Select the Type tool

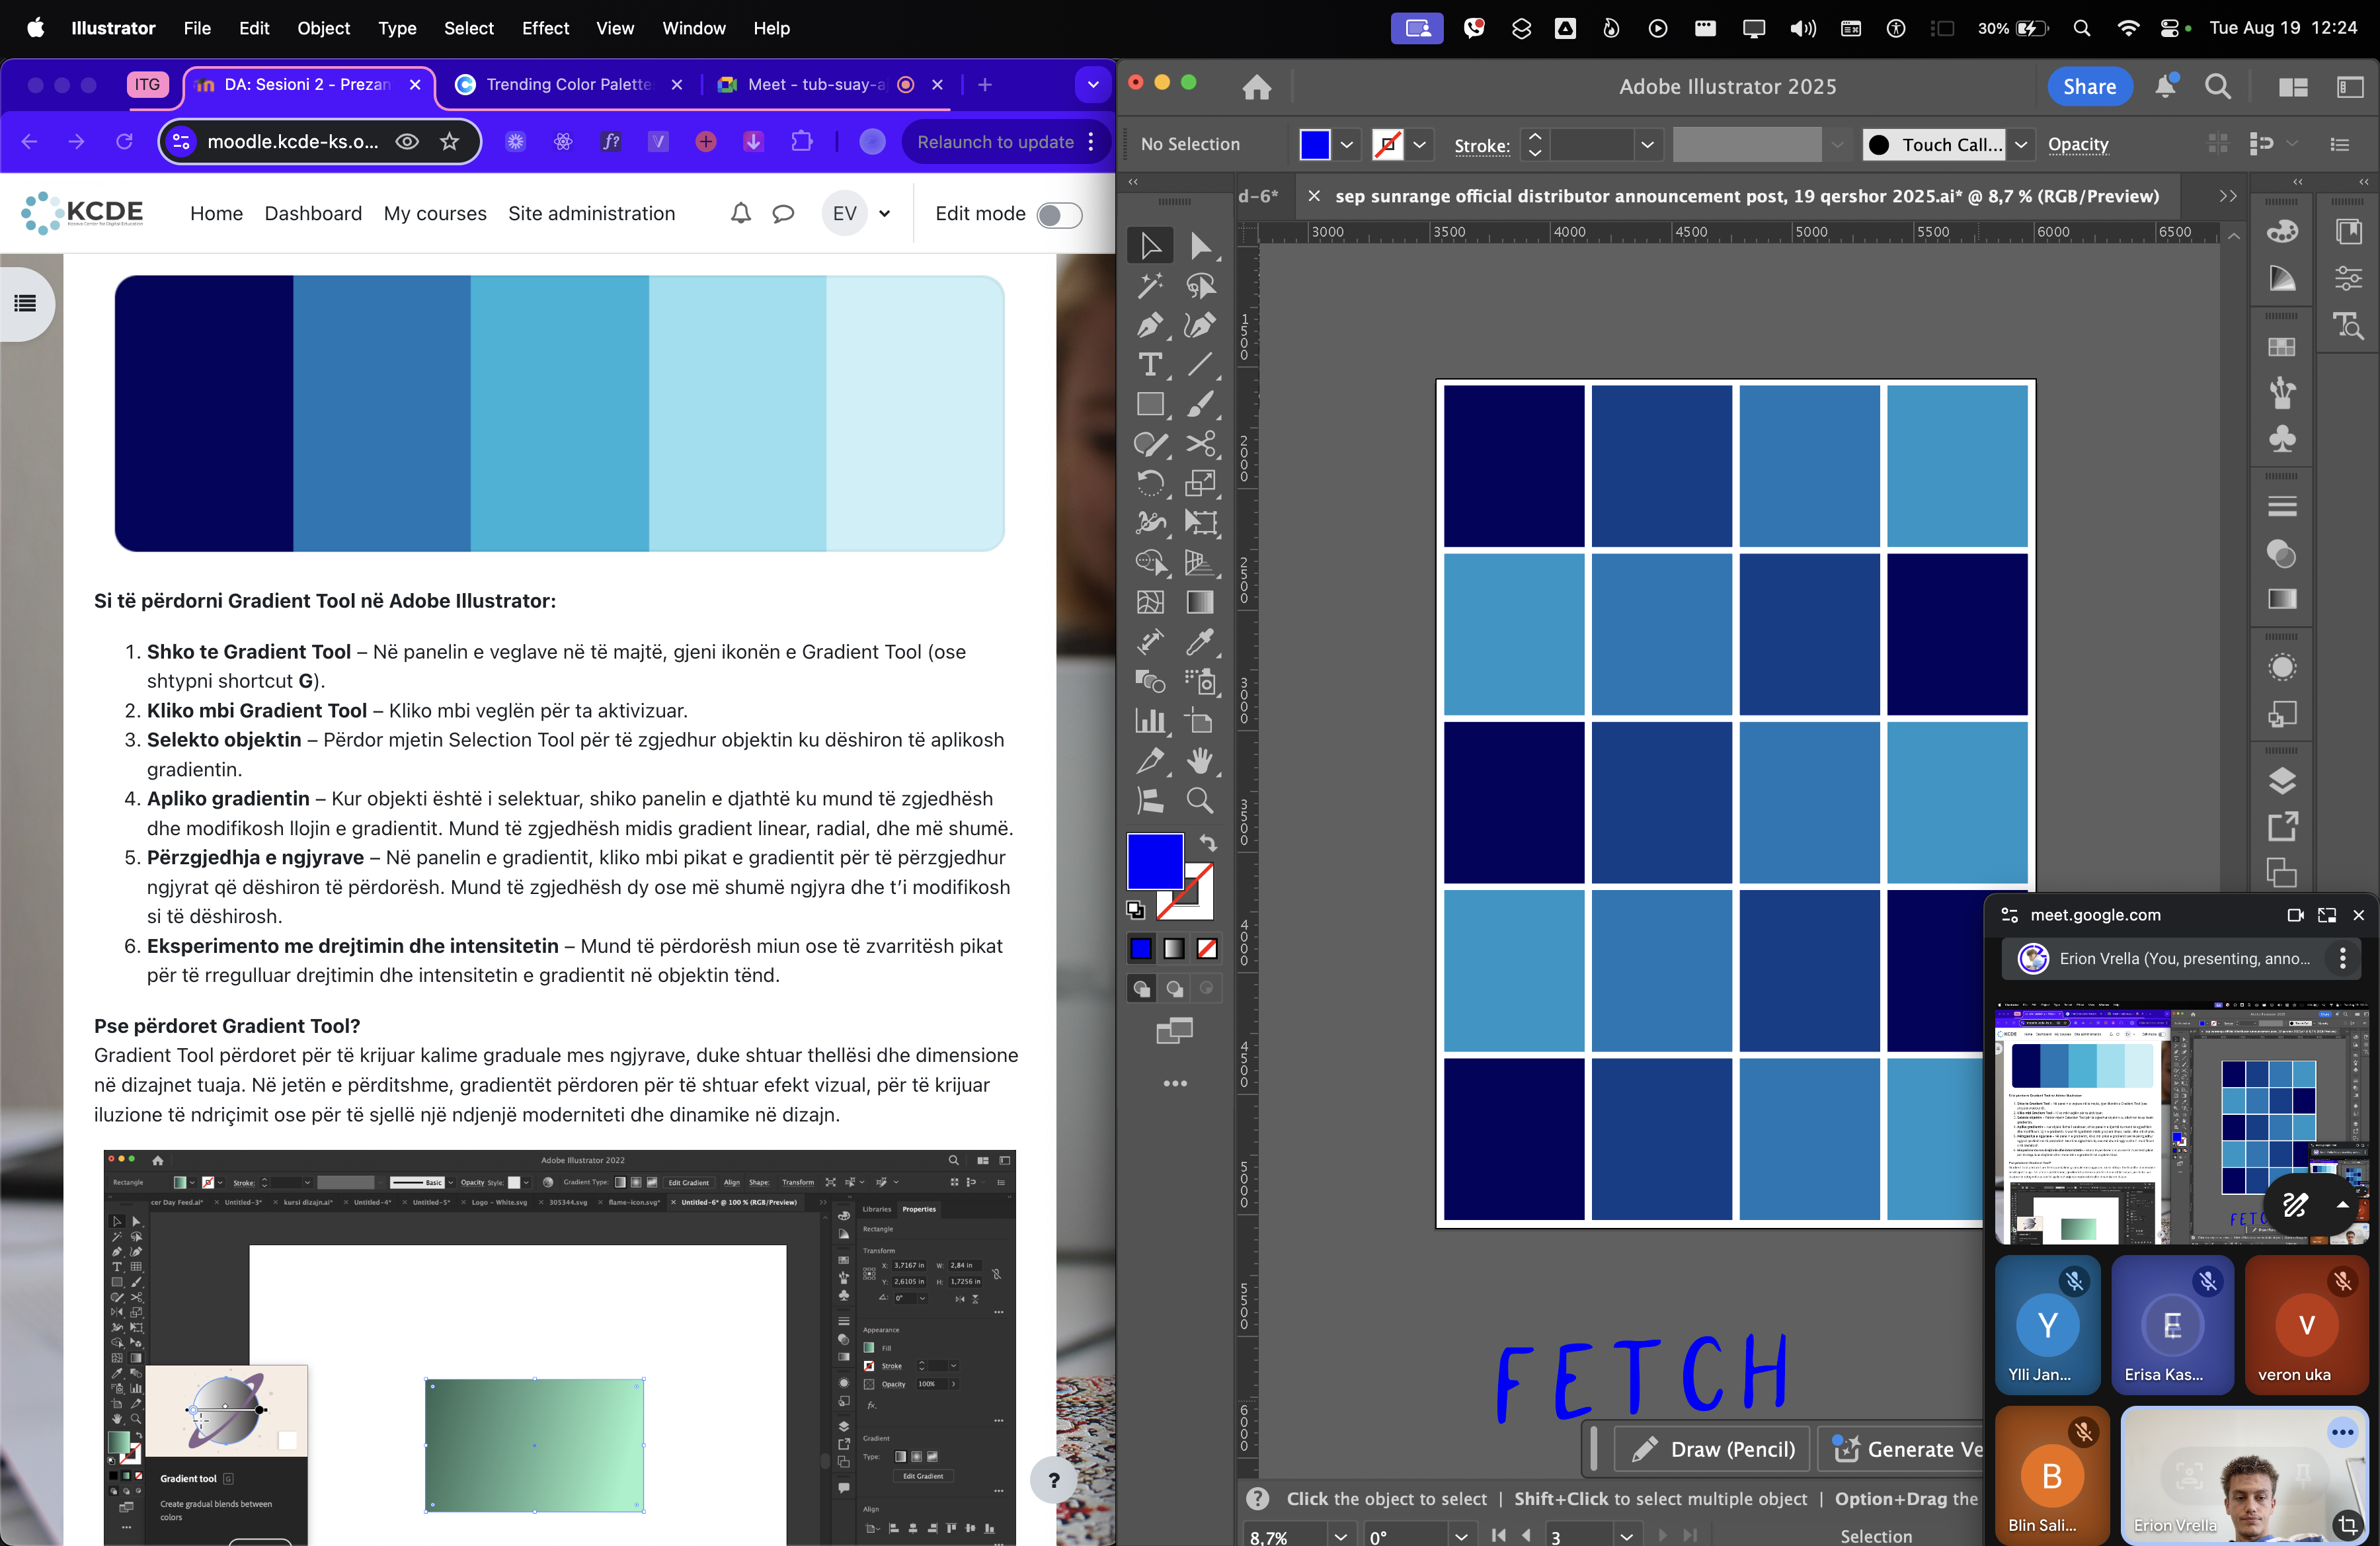(1150, 365)
